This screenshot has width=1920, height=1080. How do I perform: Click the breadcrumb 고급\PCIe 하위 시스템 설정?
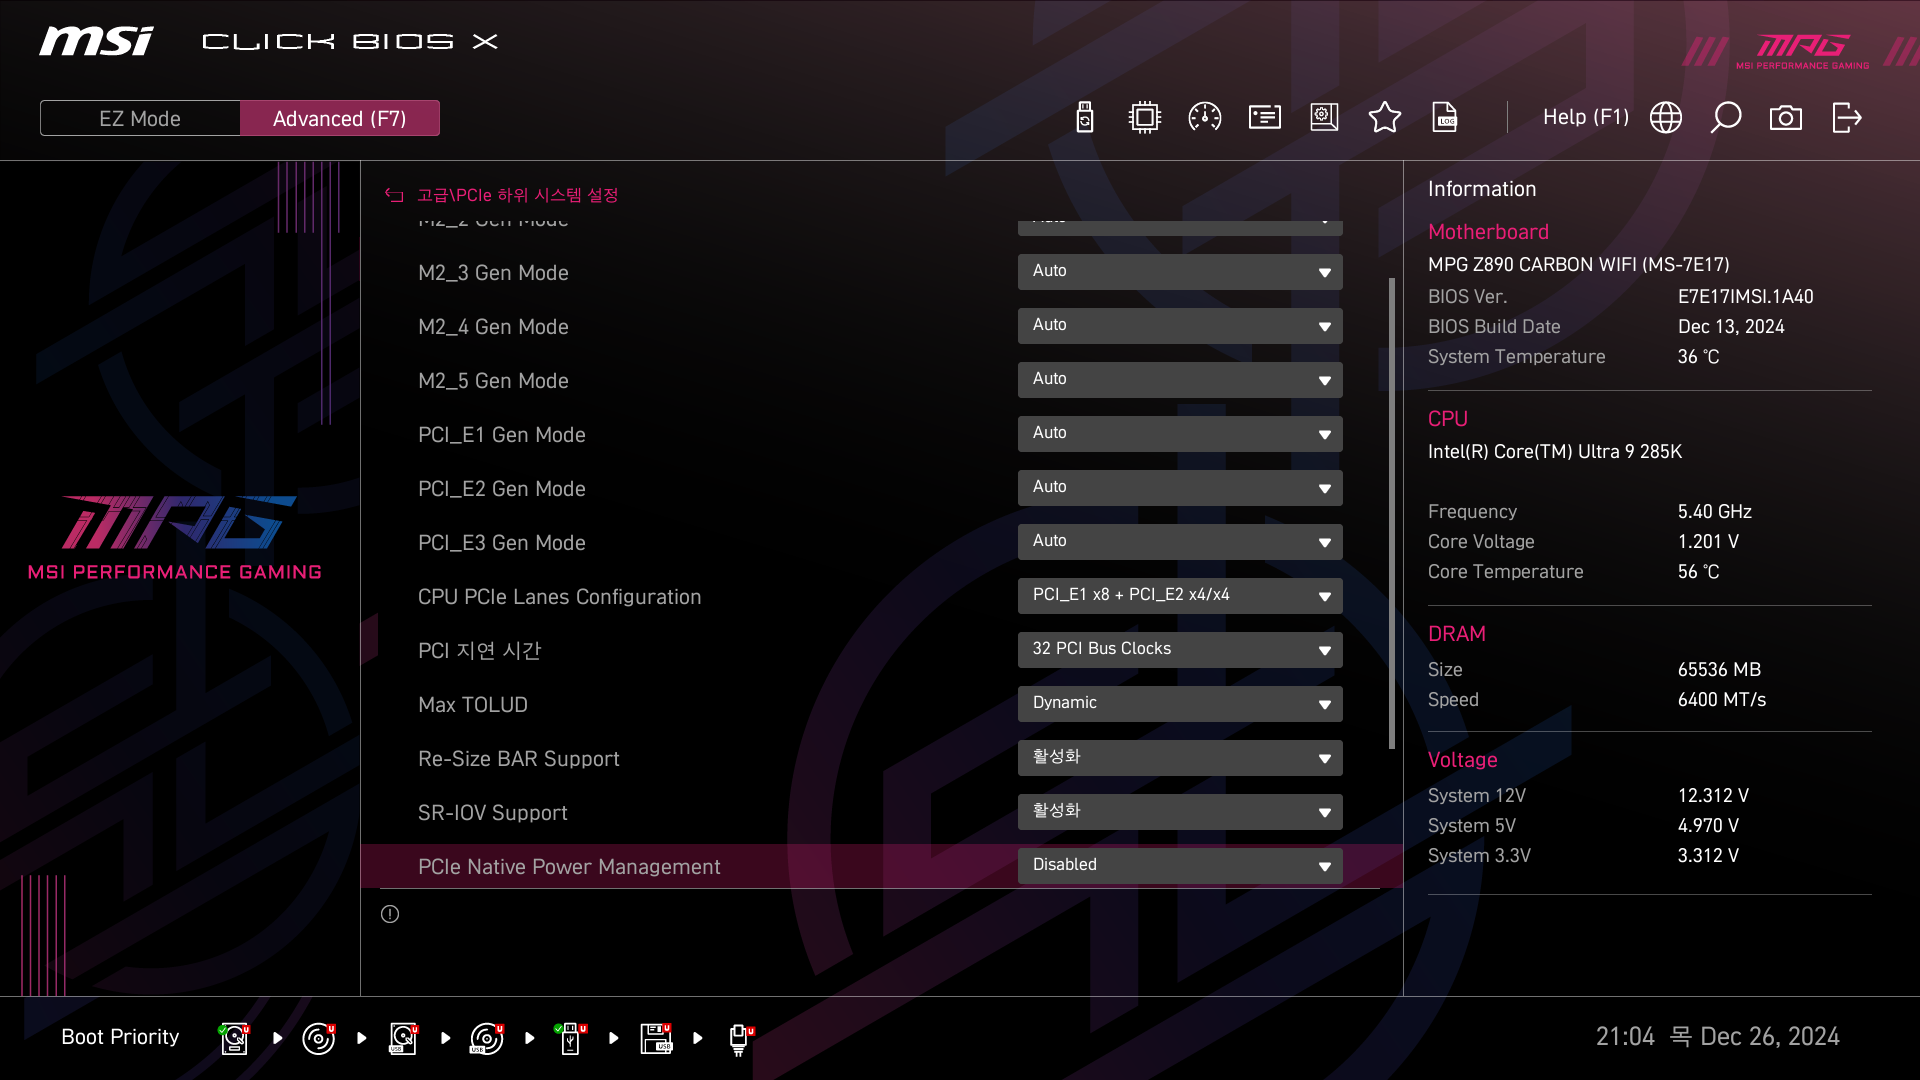(517, 195)
